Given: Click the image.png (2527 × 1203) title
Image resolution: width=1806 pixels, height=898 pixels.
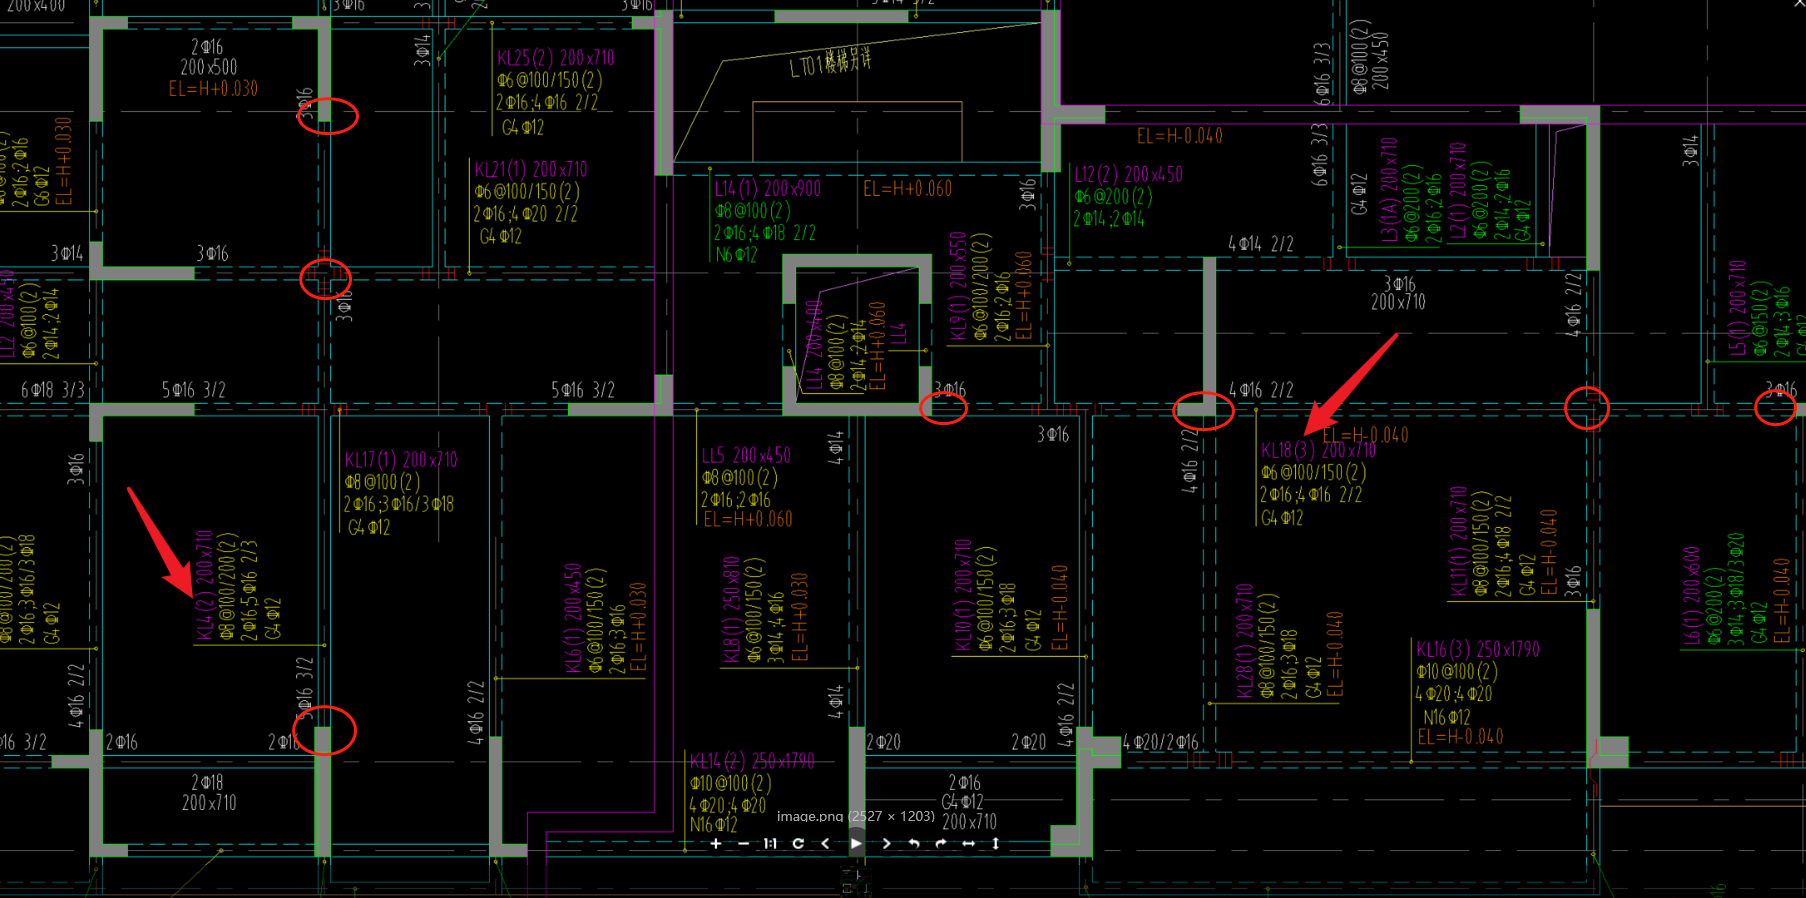Looking at the screenshot, I should click(x=856, y=816).
